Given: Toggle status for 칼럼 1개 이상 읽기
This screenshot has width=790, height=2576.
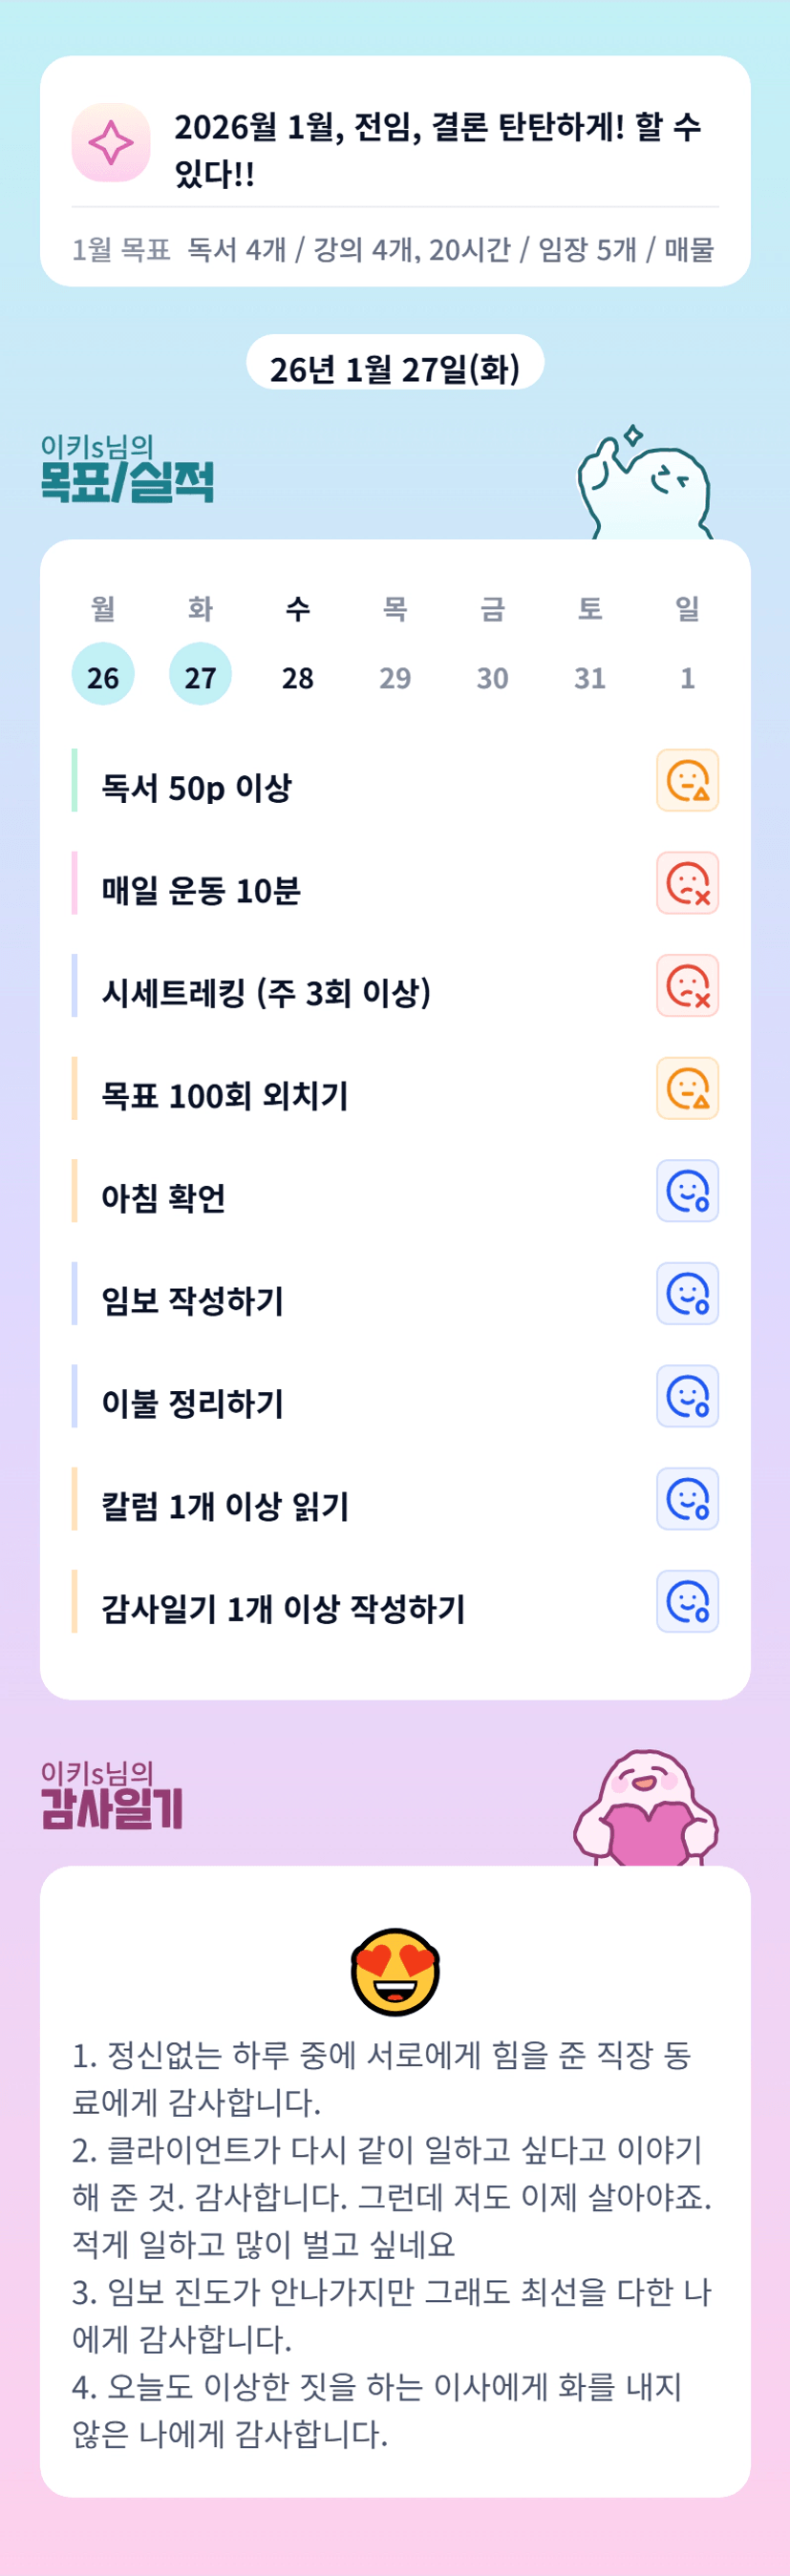Looking at the screenshot, I should coord(687,1499).
